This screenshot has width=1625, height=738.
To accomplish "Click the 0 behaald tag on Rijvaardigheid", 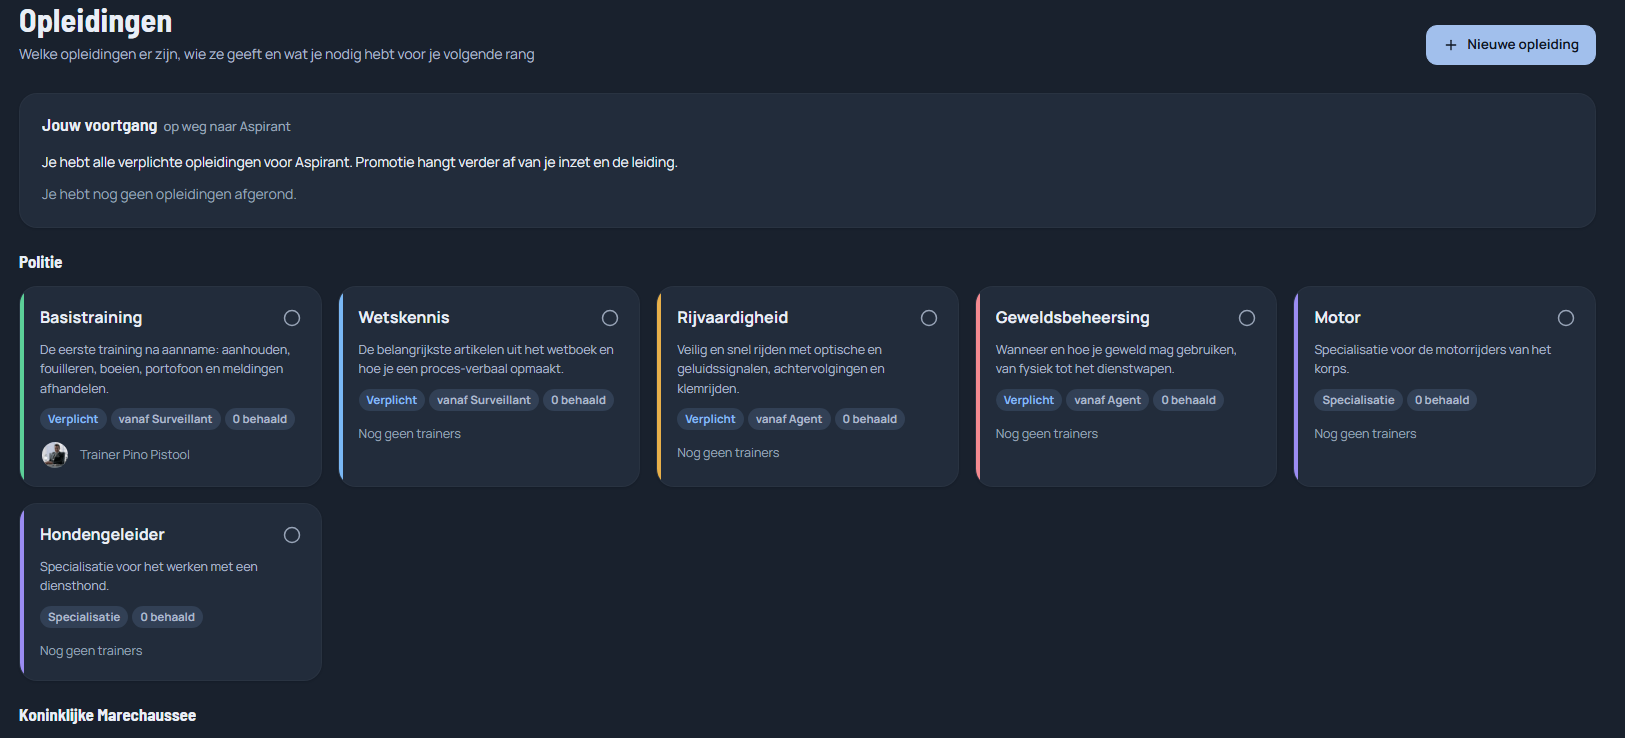I will (x=870, y=419).
